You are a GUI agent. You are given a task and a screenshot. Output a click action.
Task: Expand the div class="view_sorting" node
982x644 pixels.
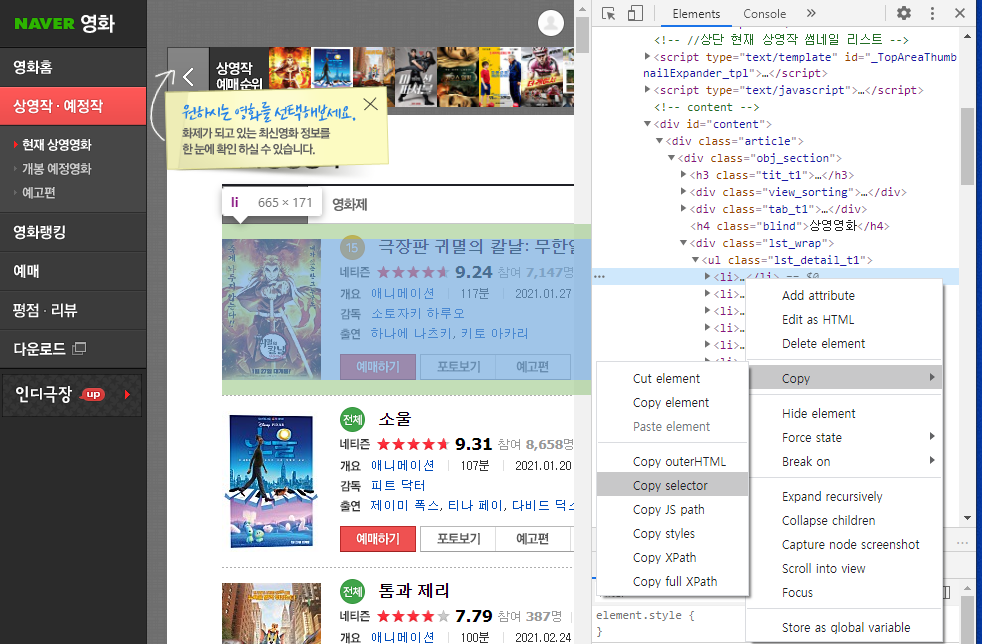683,192
